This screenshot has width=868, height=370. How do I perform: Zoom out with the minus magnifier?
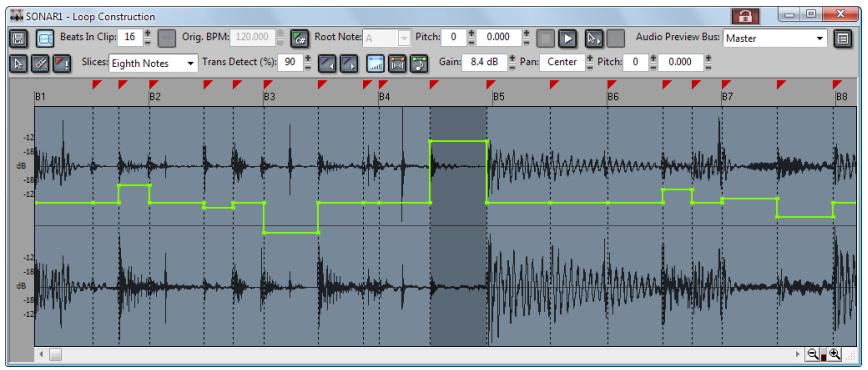812,354
